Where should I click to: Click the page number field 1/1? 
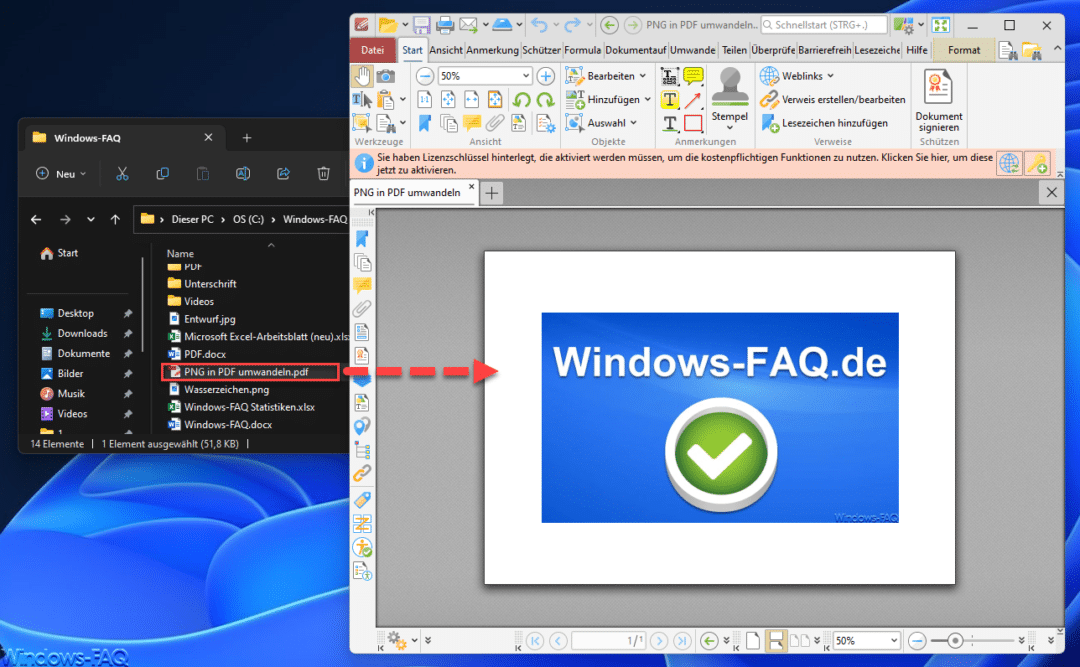608,641
